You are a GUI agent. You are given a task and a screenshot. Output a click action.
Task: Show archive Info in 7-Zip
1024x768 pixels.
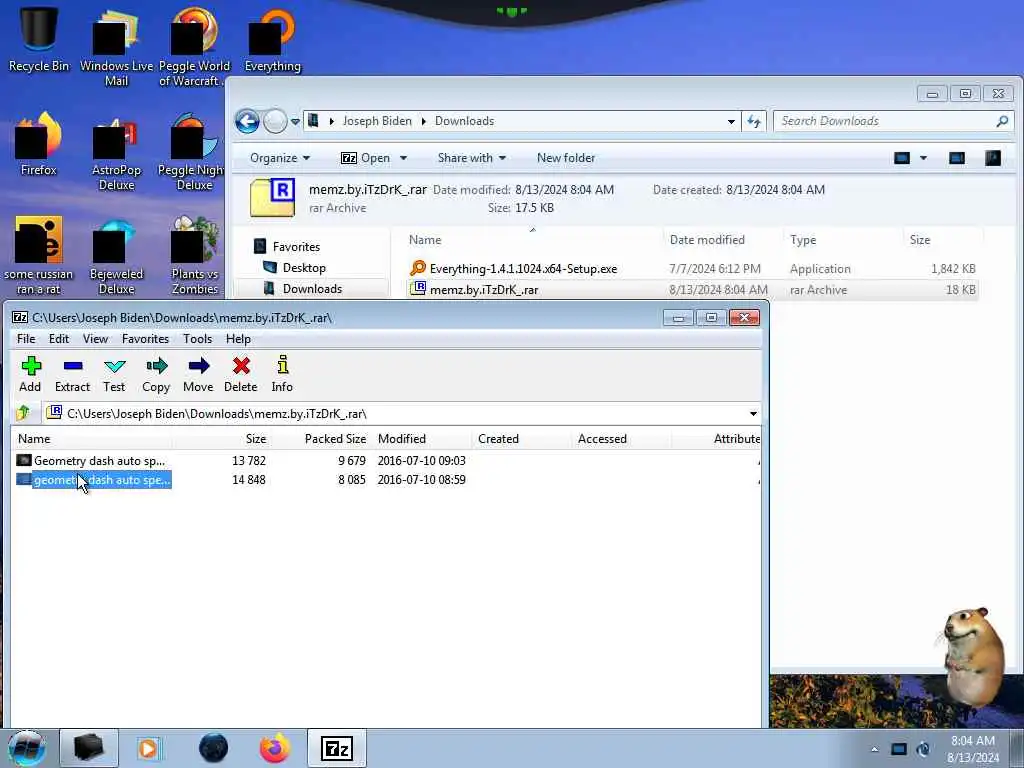pyautogui.click(x=282, y=374)
